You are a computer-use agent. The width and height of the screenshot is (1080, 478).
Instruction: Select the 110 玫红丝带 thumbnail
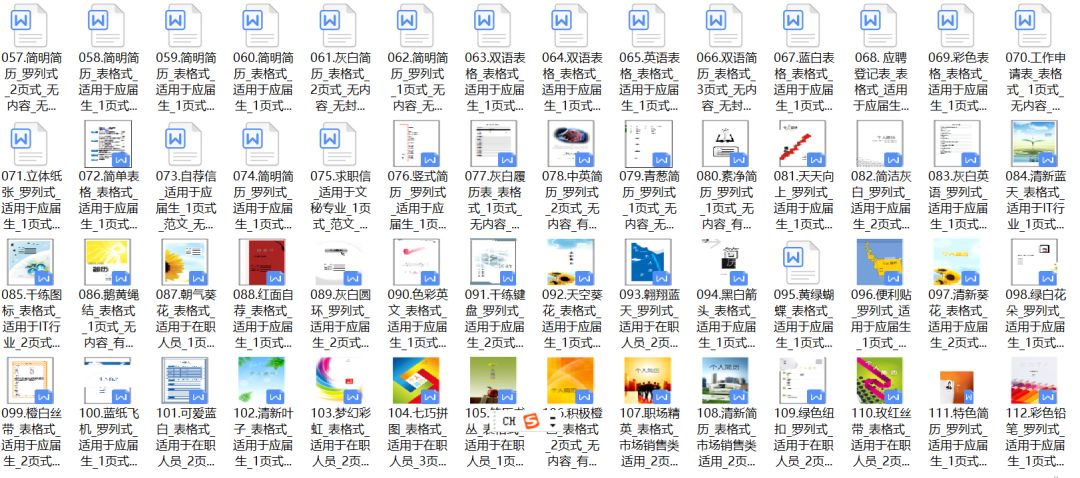click(880, 380)
